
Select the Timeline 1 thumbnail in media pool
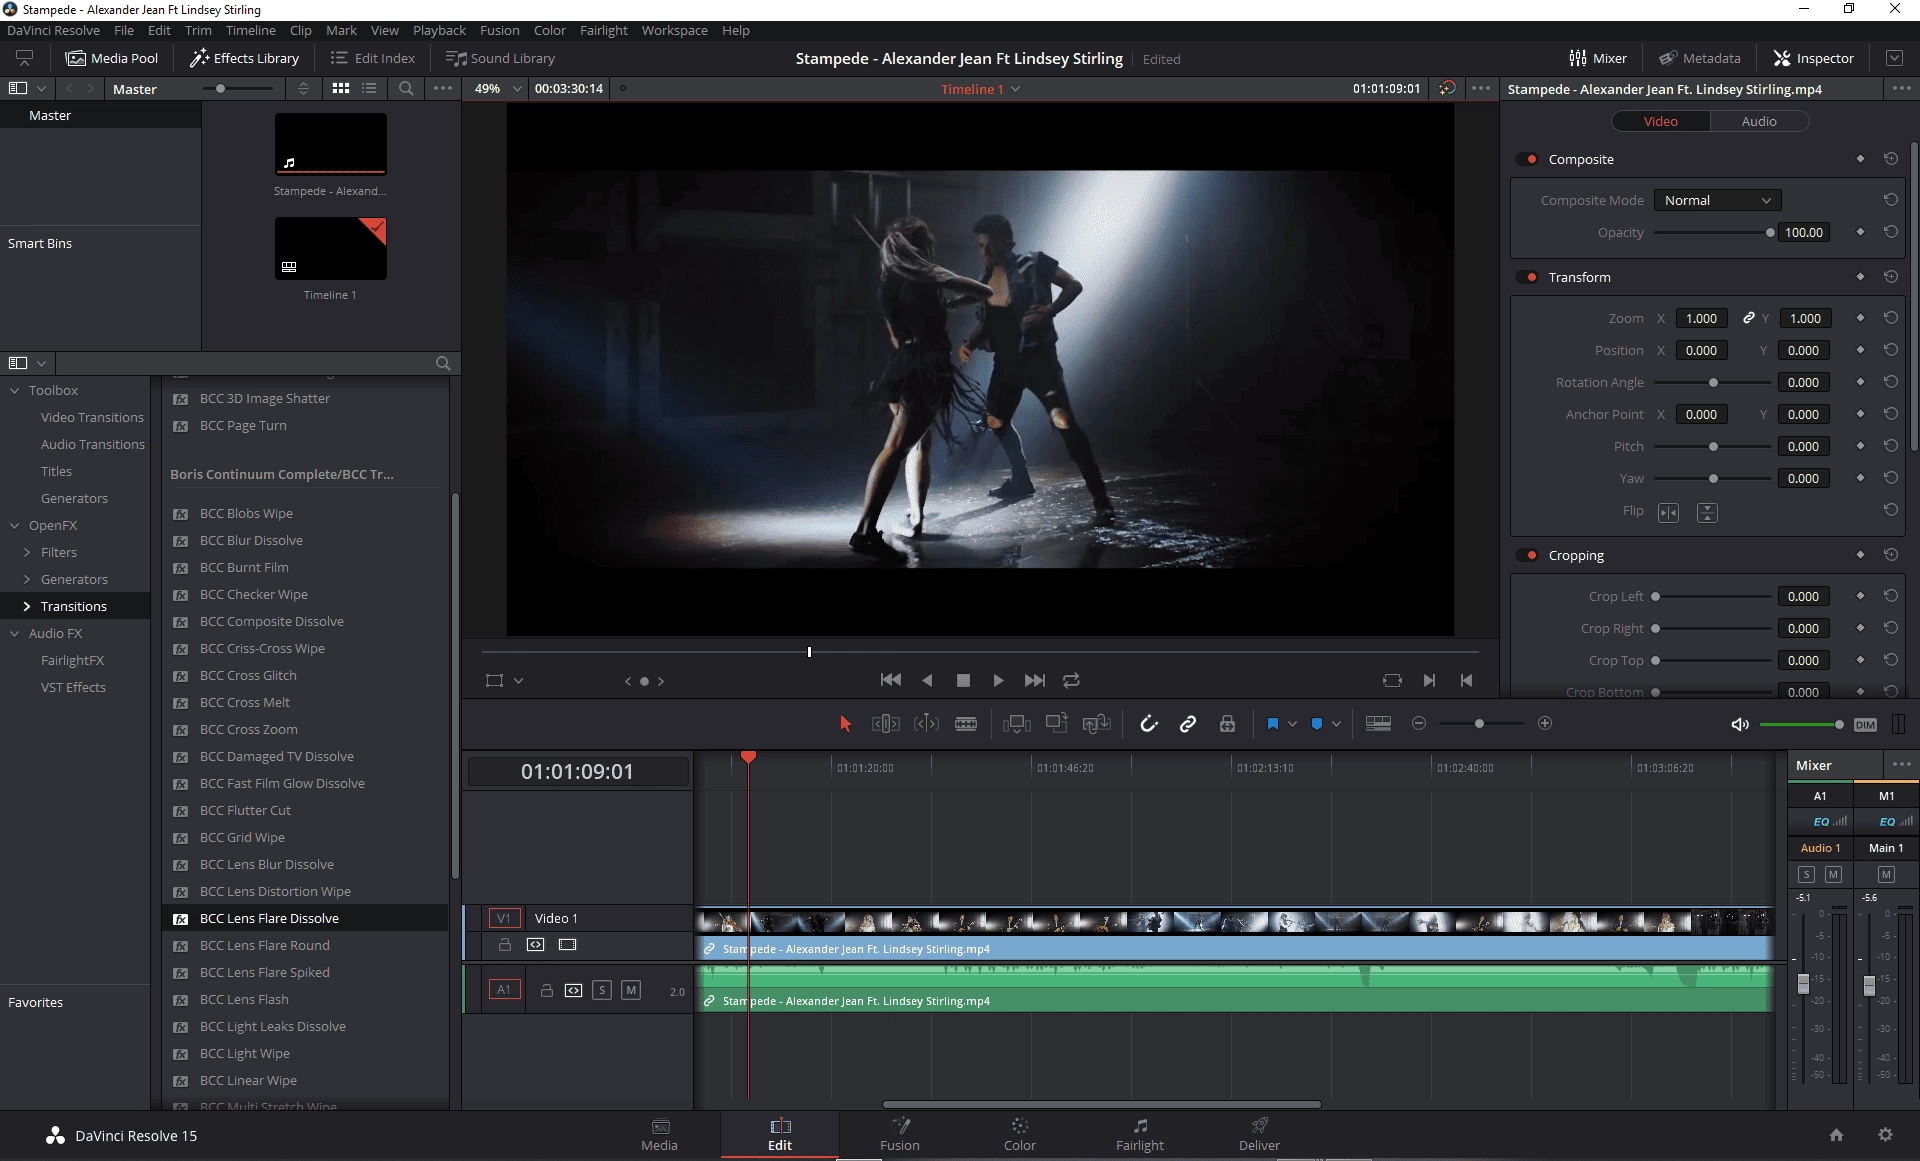tap(330, 249)
